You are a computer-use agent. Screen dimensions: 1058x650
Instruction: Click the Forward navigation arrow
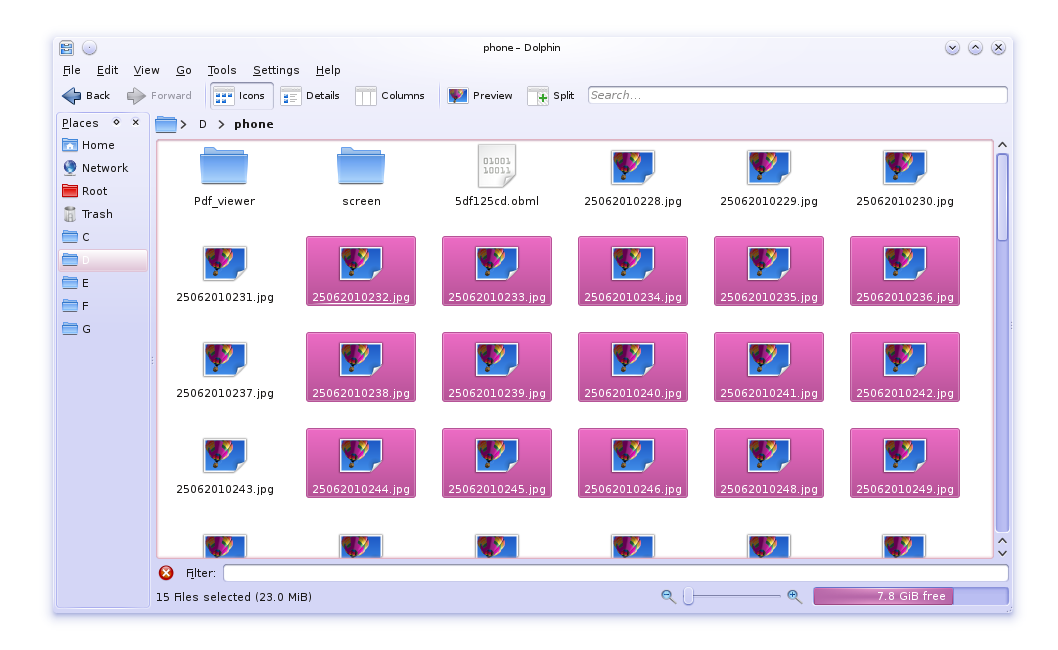pos(159,96)
